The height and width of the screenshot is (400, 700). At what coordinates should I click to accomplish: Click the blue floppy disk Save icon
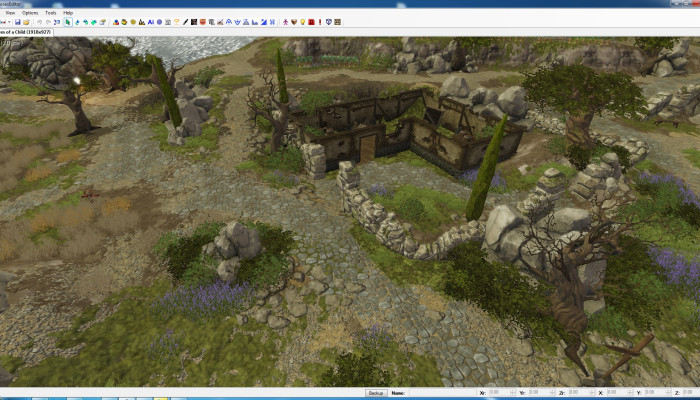pos(17,22)
